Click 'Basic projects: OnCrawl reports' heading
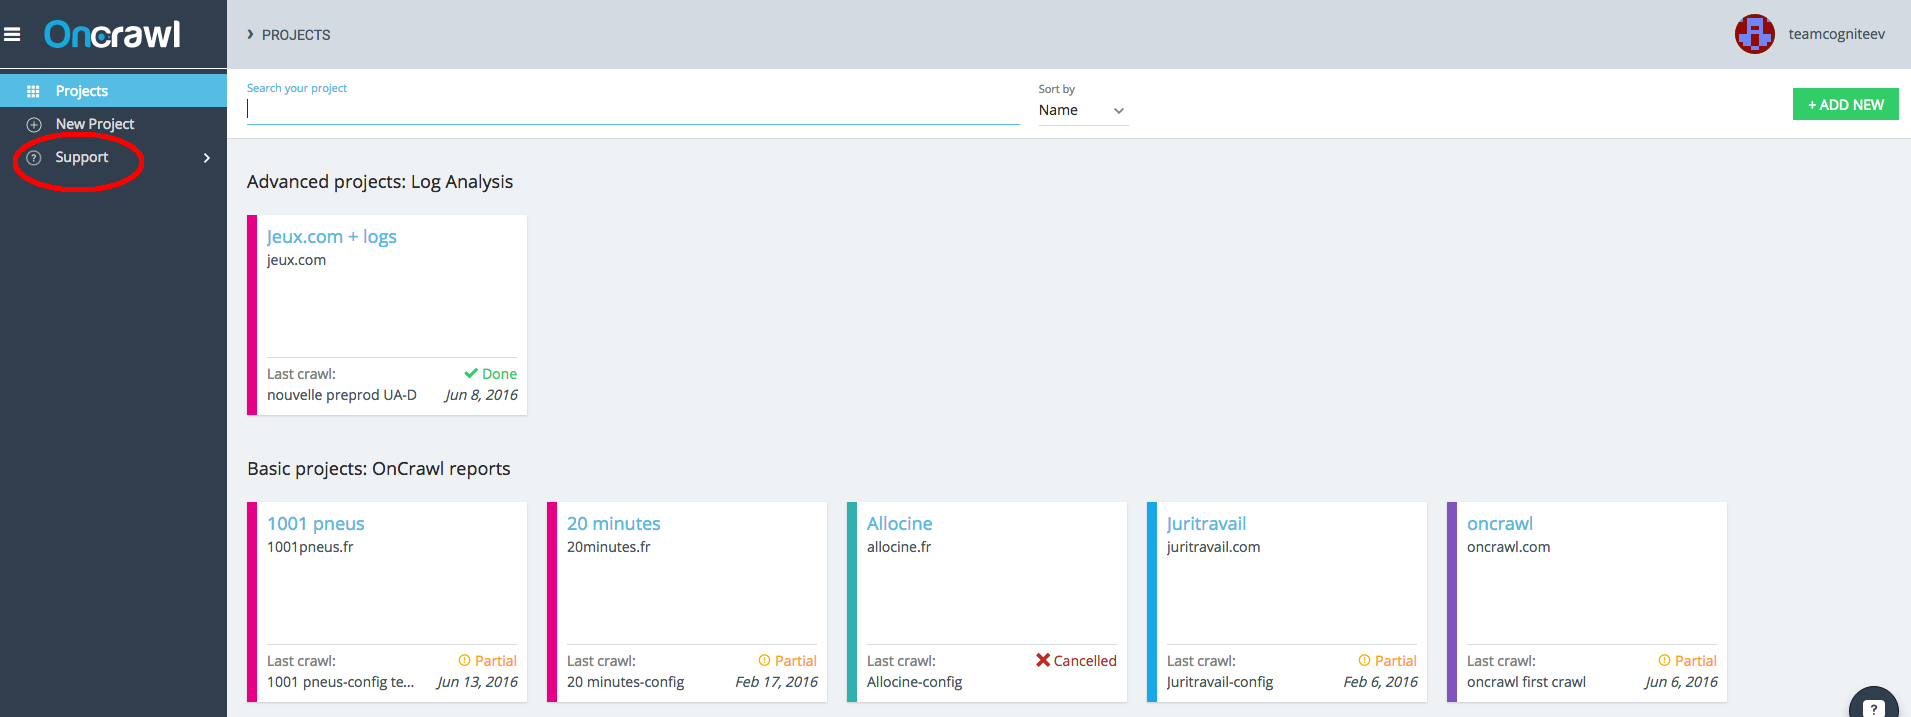This screenshot has width=1911, height=717. pos(379,469)
